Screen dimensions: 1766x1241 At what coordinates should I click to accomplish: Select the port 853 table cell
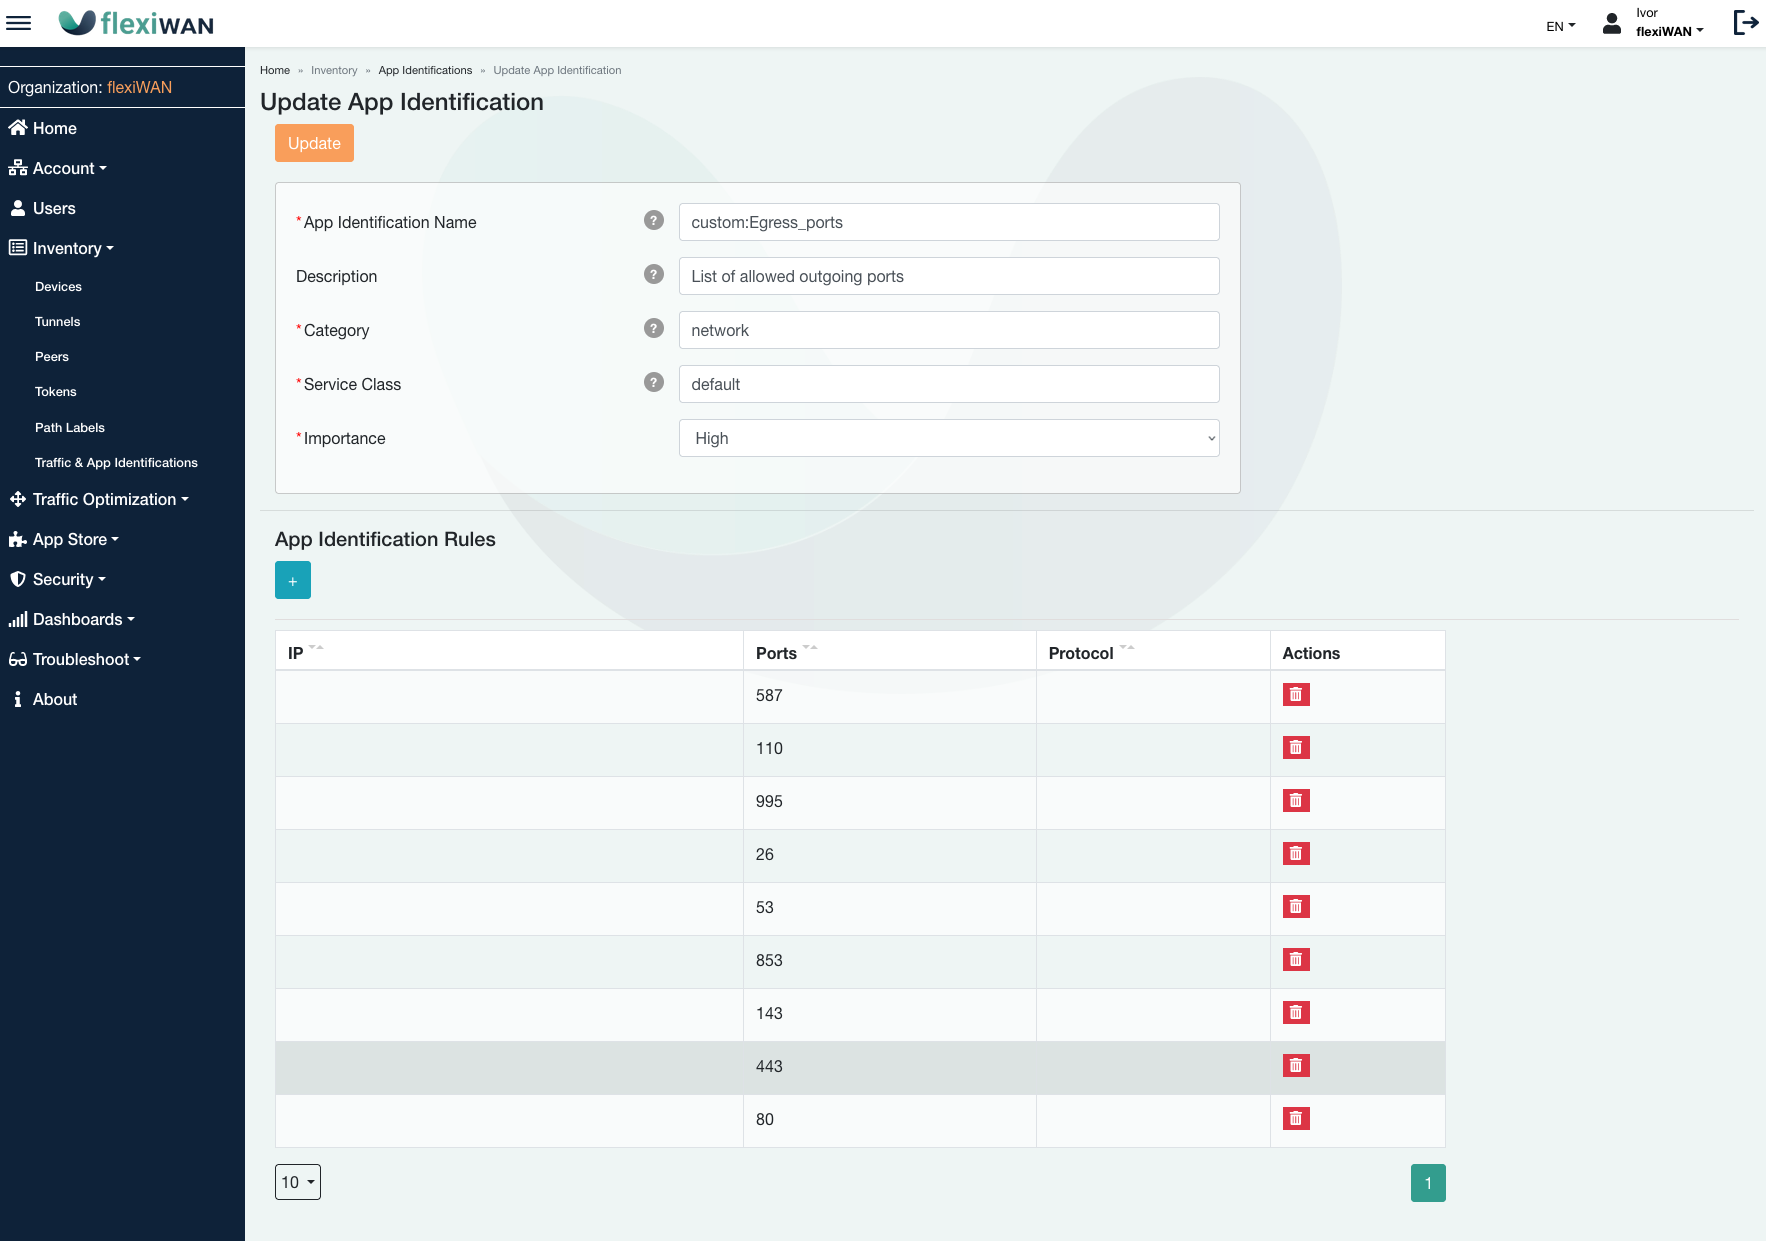[x=889, y=961]
